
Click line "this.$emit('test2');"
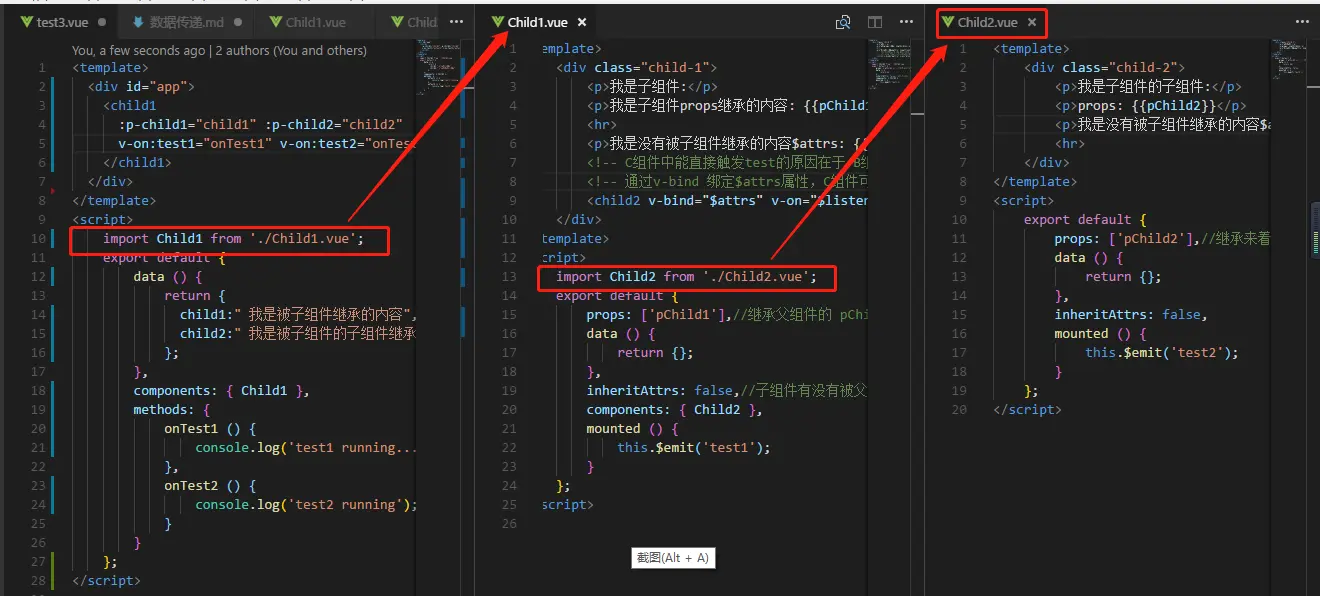point(1162,353)
